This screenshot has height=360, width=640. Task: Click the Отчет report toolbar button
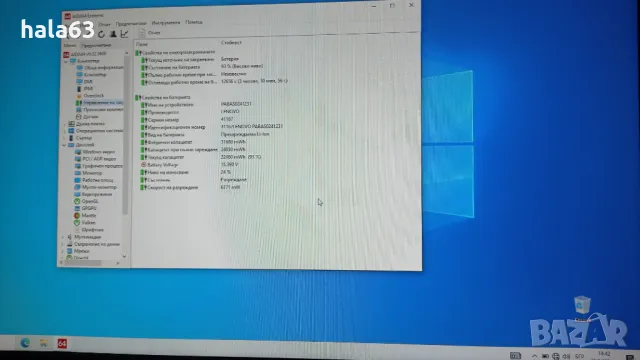point(150,33)
